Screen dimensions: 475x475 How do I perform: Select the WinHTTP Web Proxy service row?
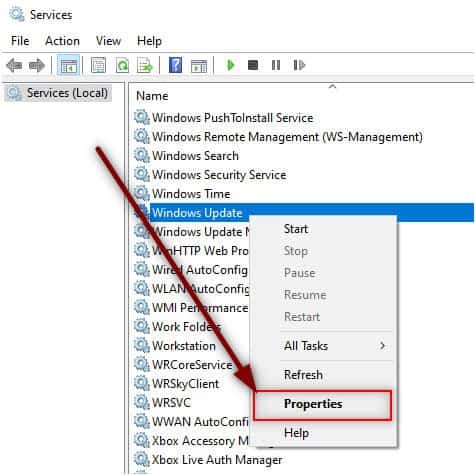200,251
